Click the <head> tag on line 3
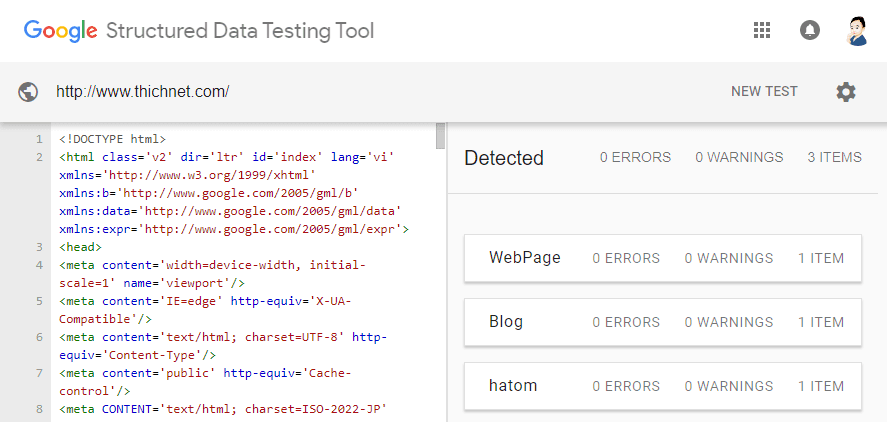Image resolution: width=887 pixels, height=422 pixels. (80, 247)
